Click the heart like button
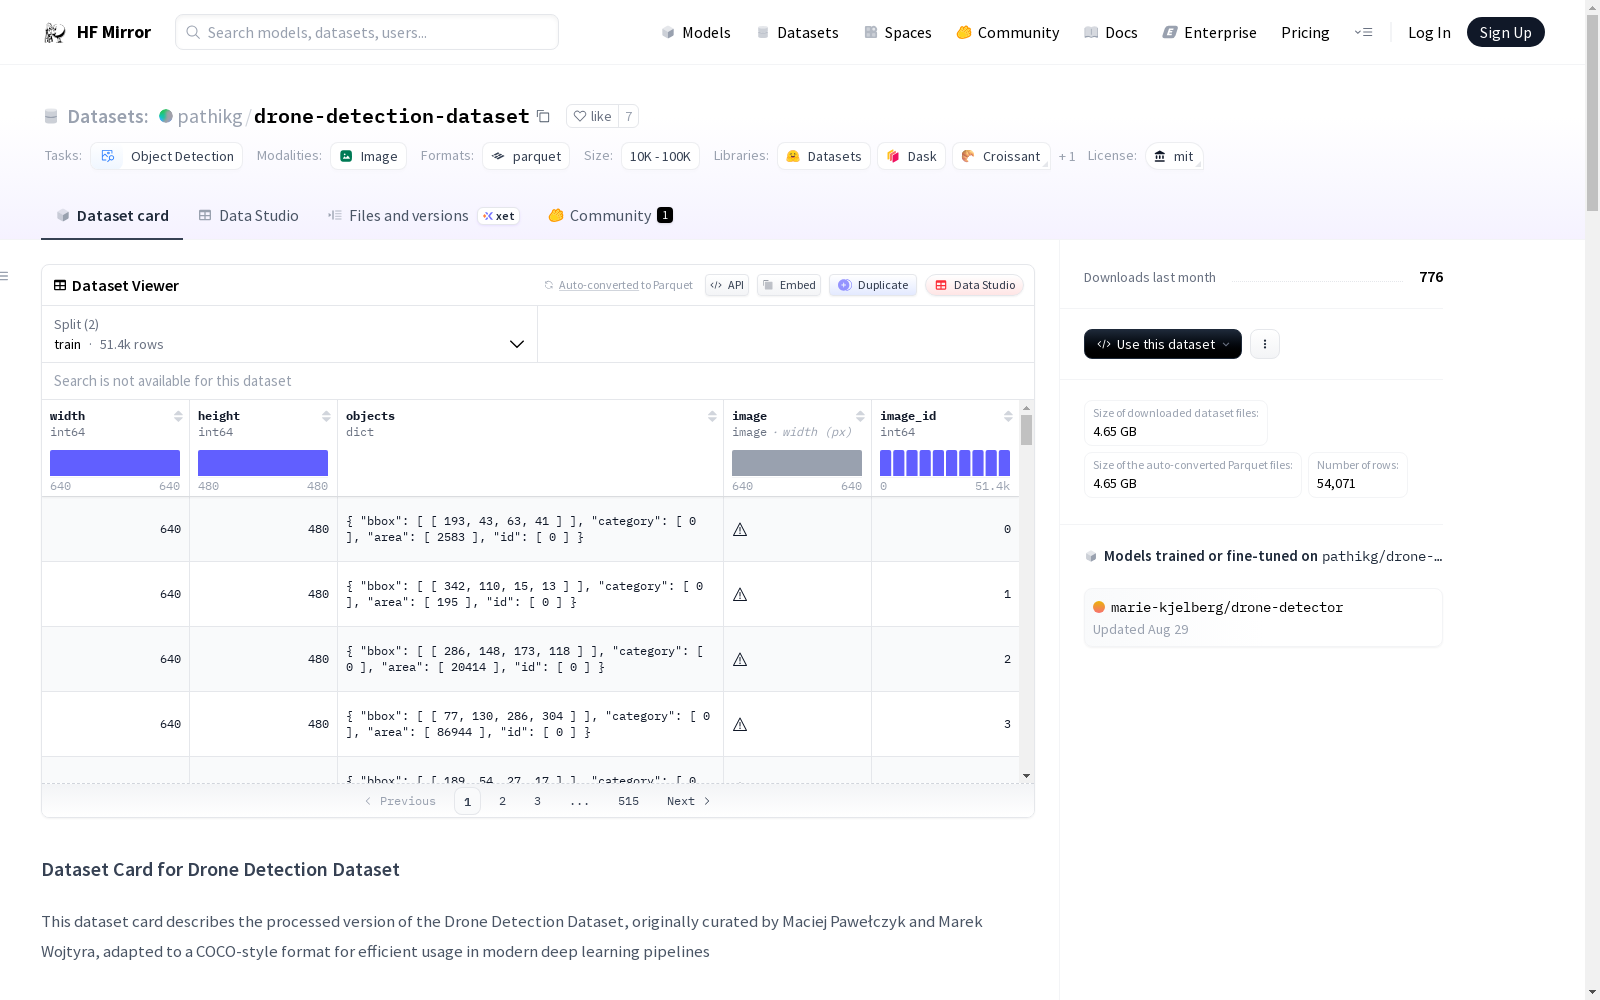The width and height of the screenshot is (1600, 1000). (x=592, y=116)
